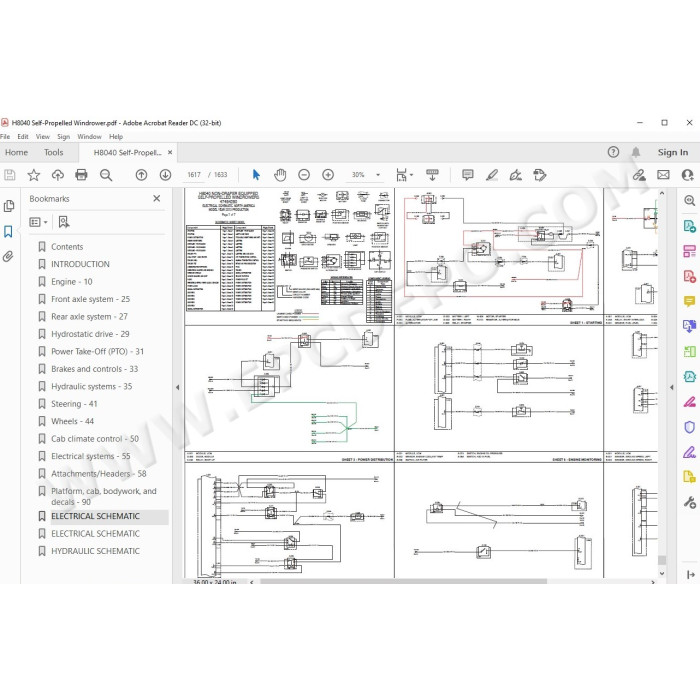Jump to the INTRODUCTION bookmark
The image size is (700, 700).
coord(80,264)
